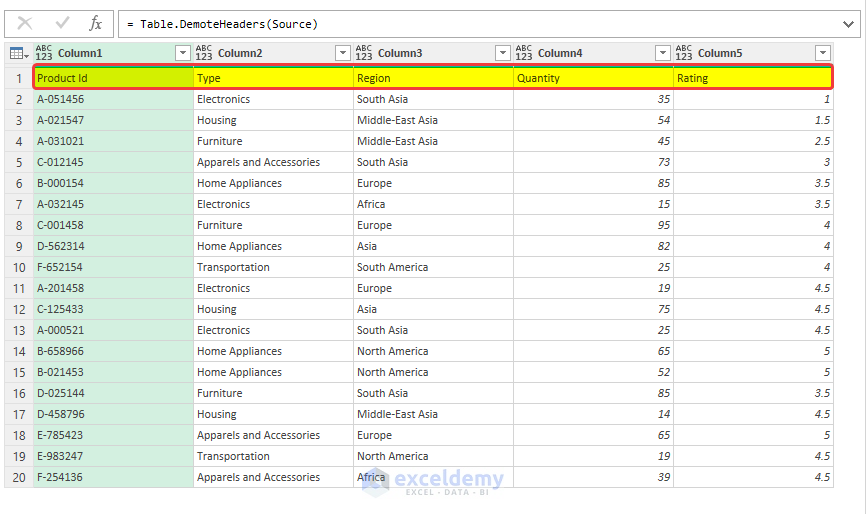Image resolution: width=866 pixels, height=514 pixels.
Task: Open the Column3 filter dropdown
Action: coord(503,53)
